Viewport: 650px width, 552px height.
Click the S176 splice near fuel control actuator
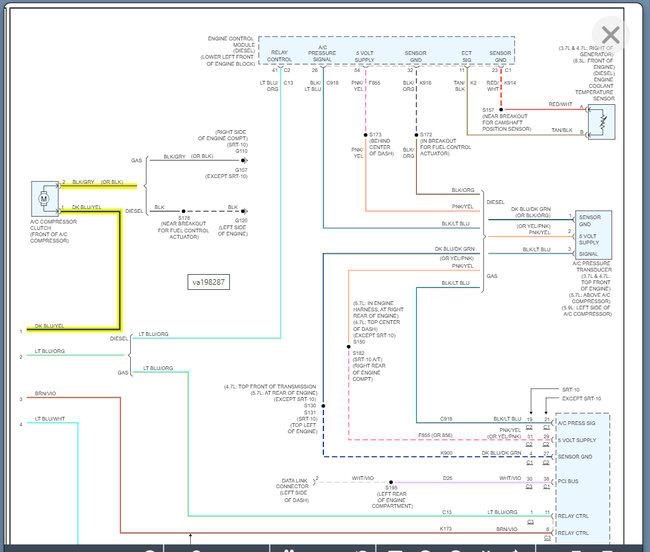[x=185, y=210]
